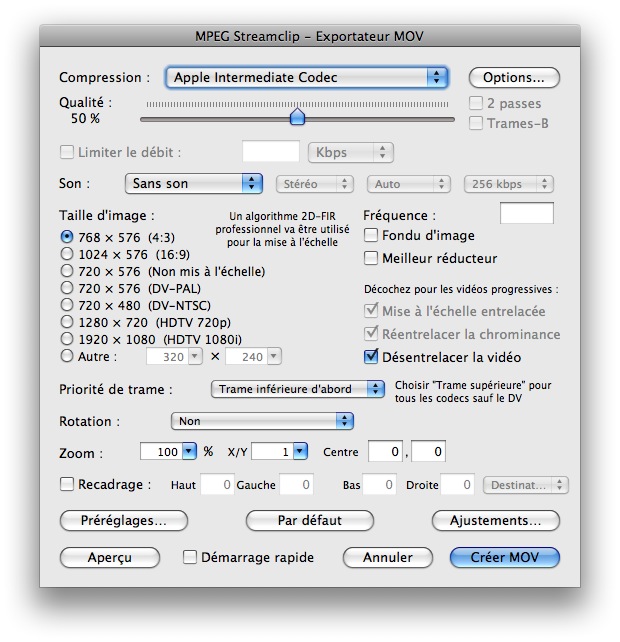The image size is (620, 642).
Task: Select 720 × 576 non mis à l'échelle
Action: point(67,271)
